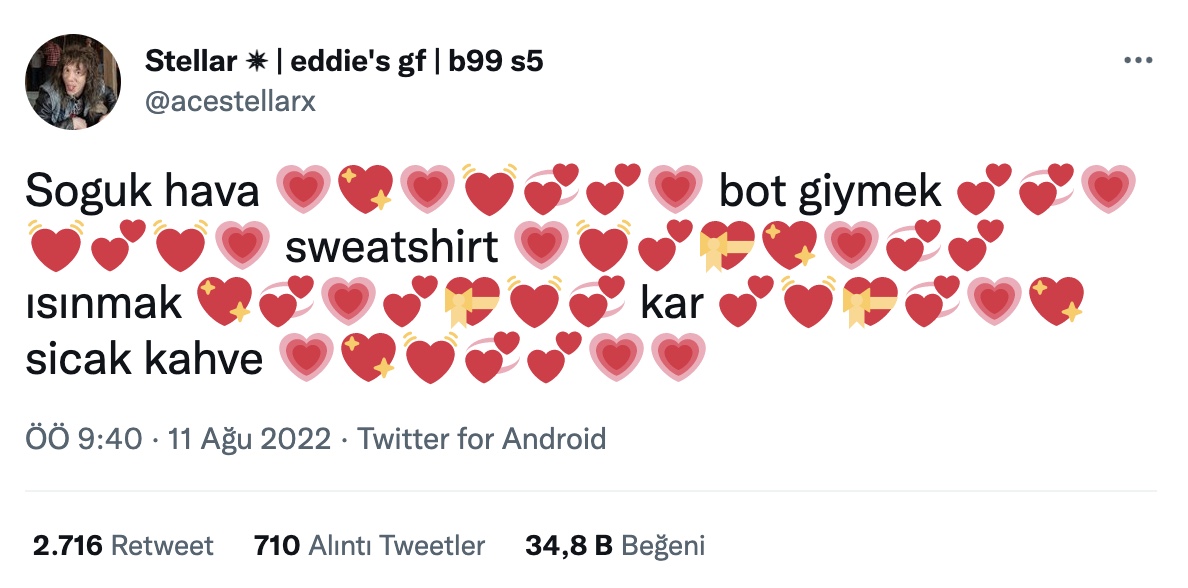
Task: Open the three-dot more options menu
Action: [x=1138, y=61]
